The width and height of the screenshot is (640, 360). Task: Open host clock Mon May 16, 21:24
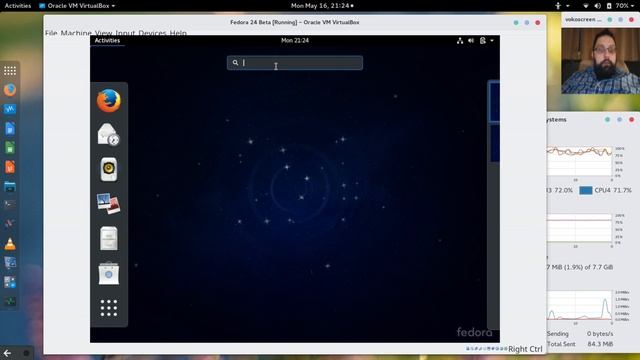[x=322, y=6]
